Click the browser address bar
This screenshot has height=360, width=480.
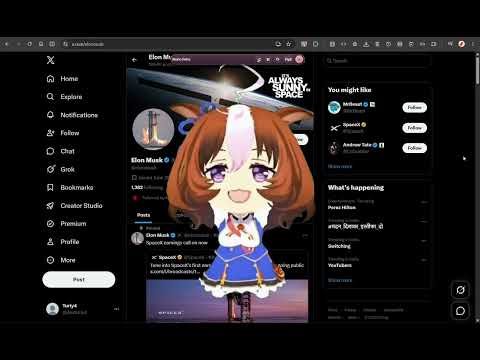pos(167,44)
